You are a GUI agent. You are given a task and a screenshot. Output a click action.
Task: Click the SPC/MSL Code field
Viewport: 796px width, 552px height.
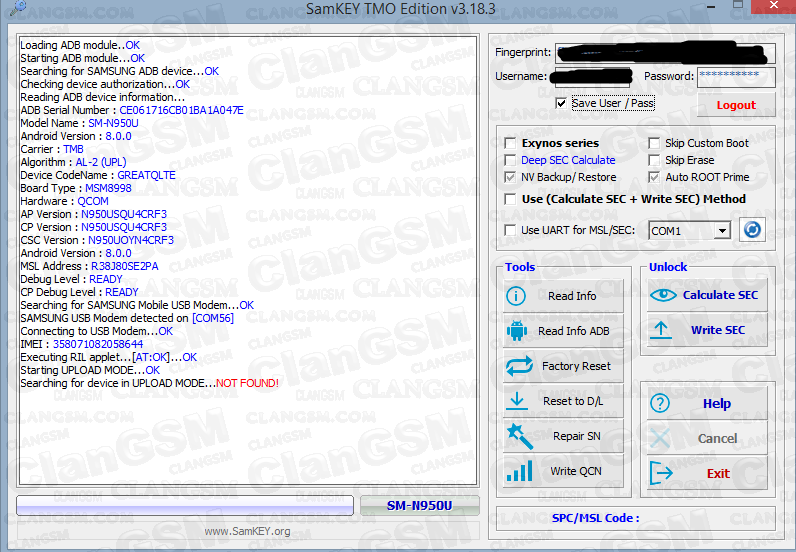(x=636, y=518)
